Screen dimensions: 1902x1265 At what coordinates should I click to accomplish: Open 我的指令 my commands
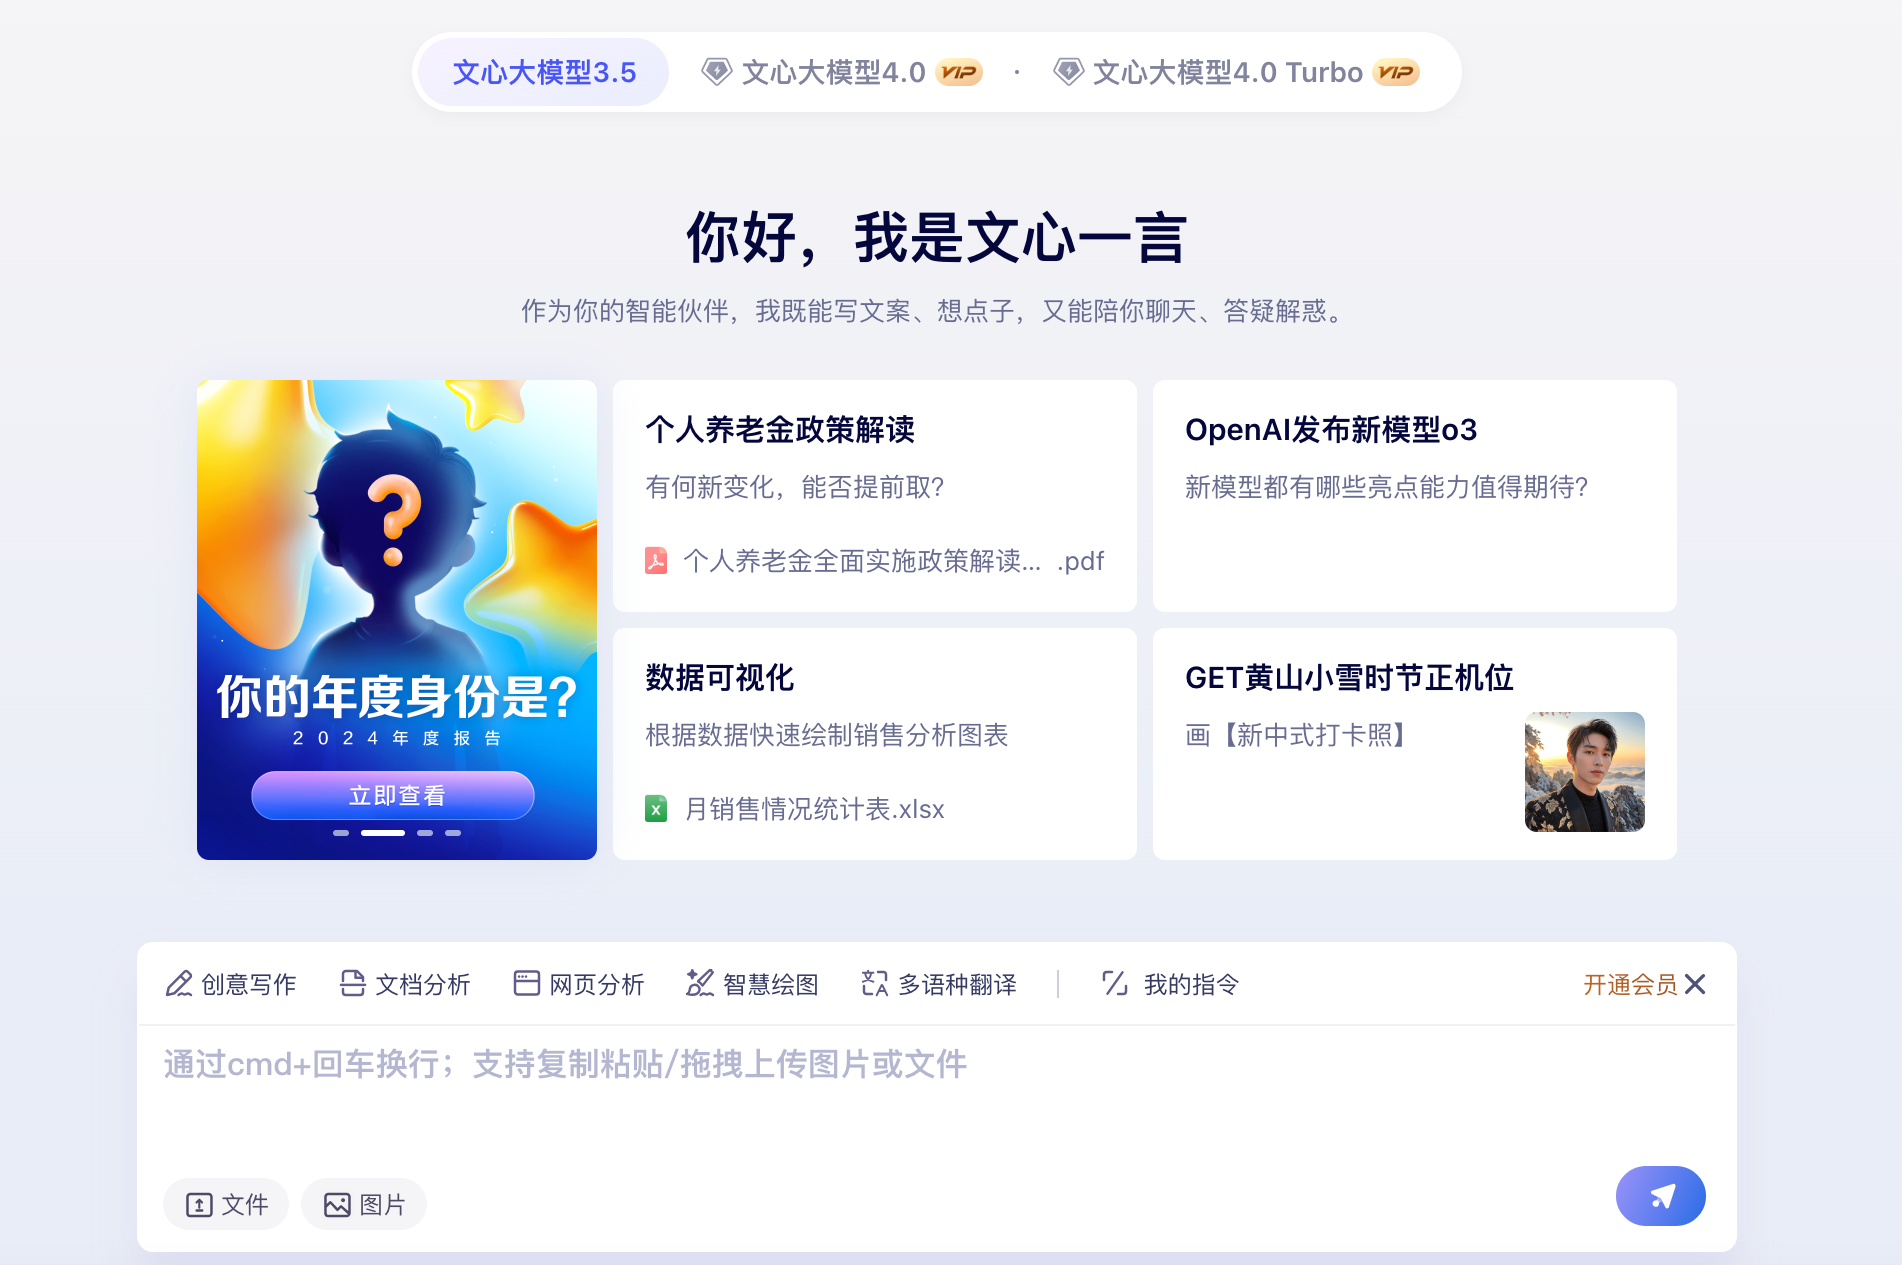[1170, 984]
